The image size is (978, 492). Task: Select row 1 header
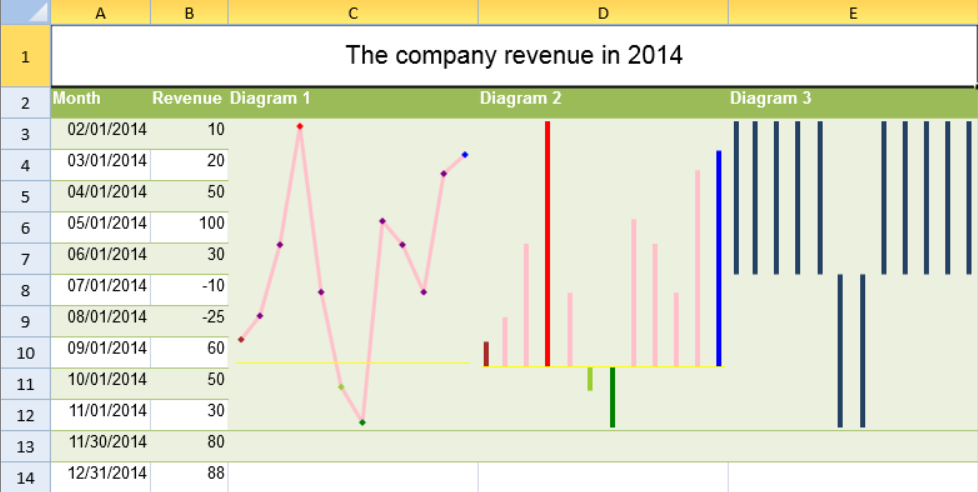coord(25,56)
